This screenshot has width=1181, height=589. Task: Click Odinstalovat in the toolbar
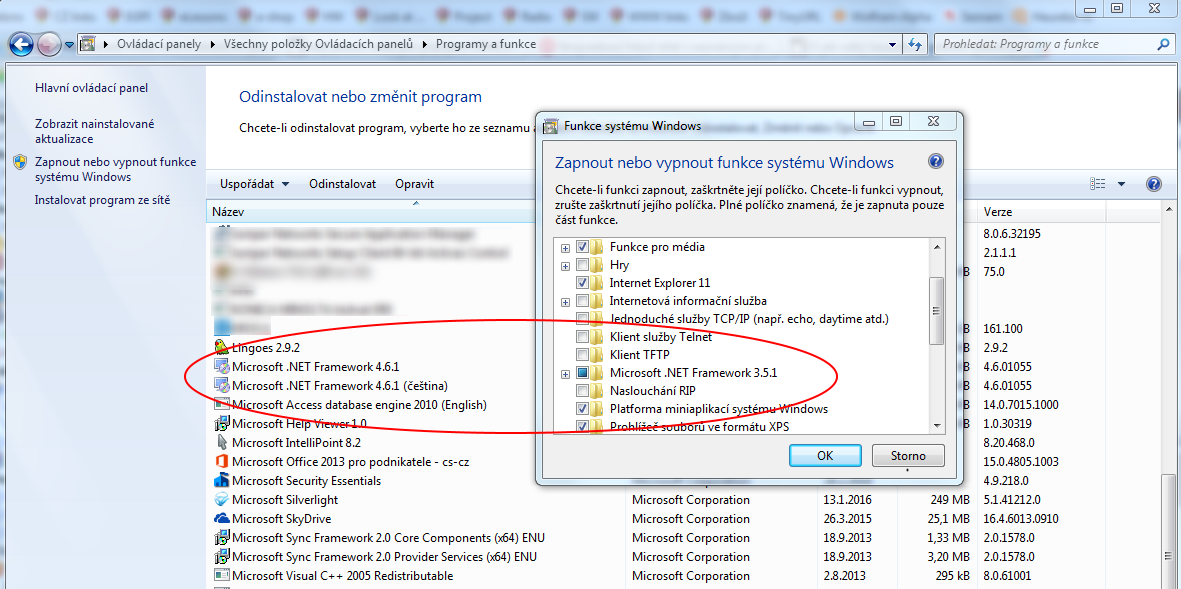(x=342, y=184)
